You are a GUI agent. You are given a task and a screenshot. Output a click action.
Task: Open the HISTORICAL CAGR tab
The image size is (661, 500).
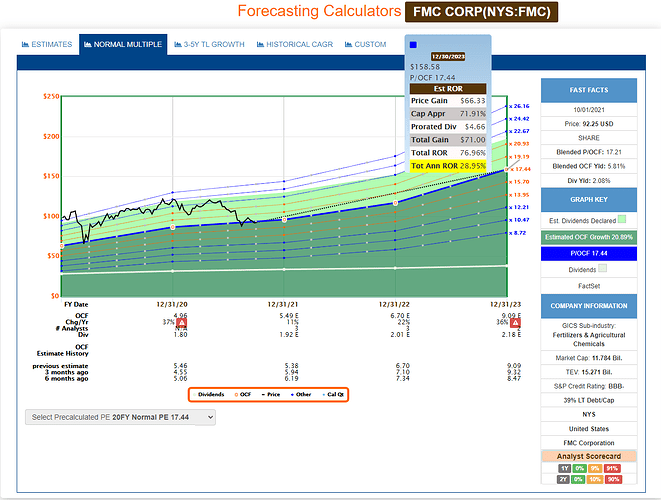pos(295,44)
